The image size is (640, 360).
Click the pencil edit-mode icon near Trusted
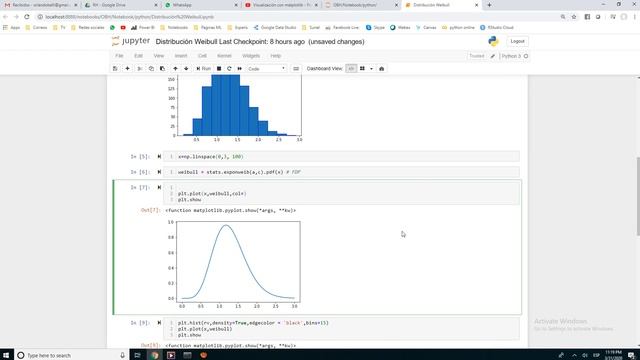(x=493, y=56)
